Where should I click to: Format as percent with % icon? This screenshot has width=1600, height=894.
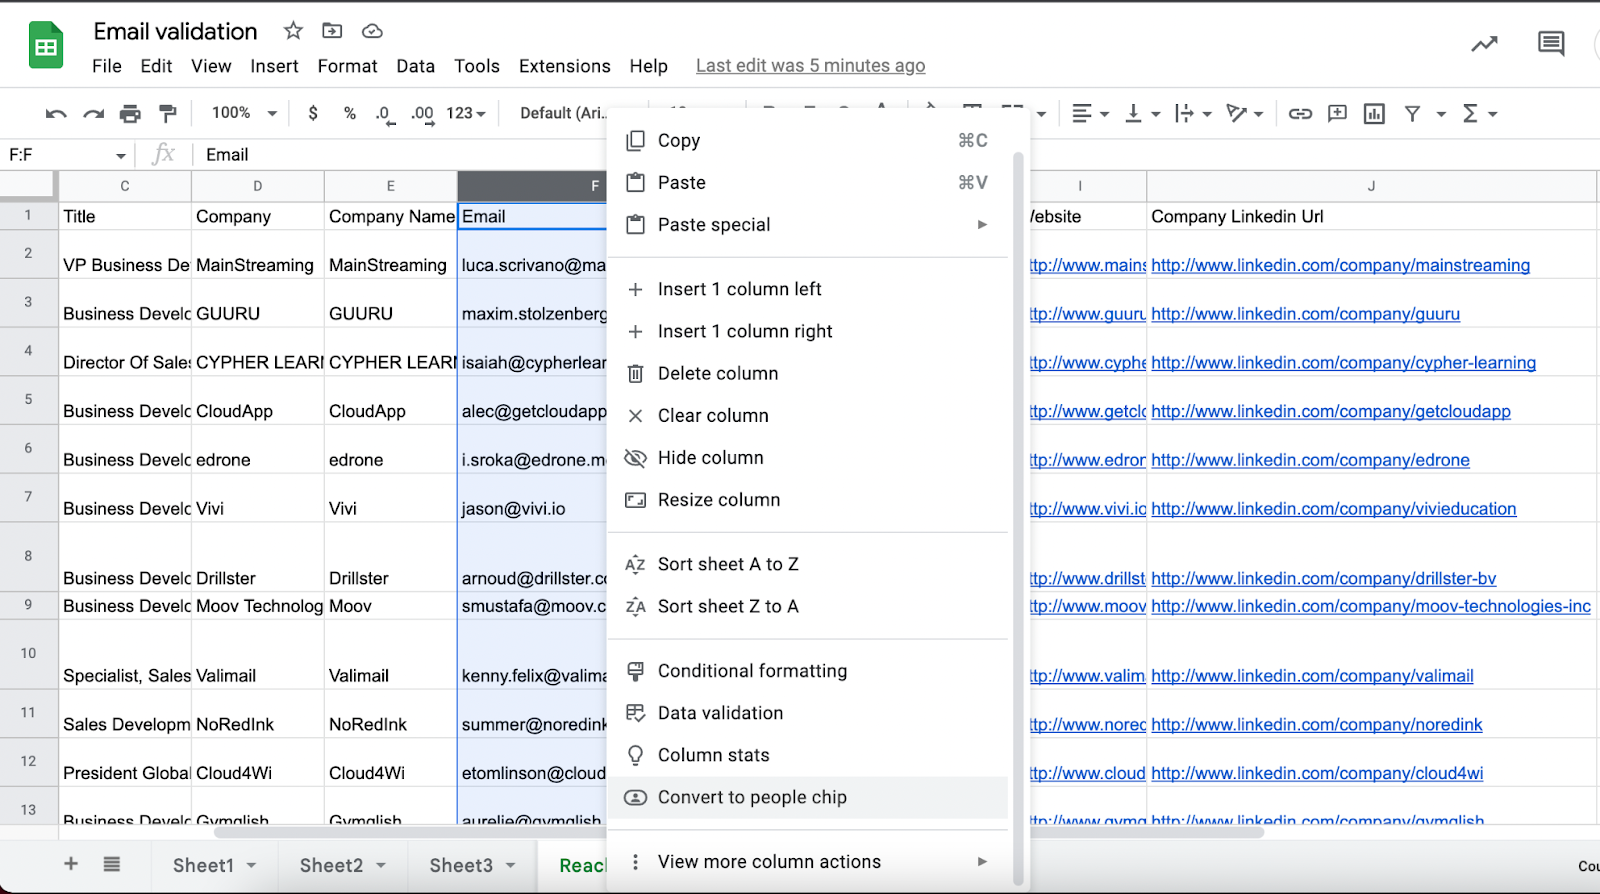pos(350,113)
